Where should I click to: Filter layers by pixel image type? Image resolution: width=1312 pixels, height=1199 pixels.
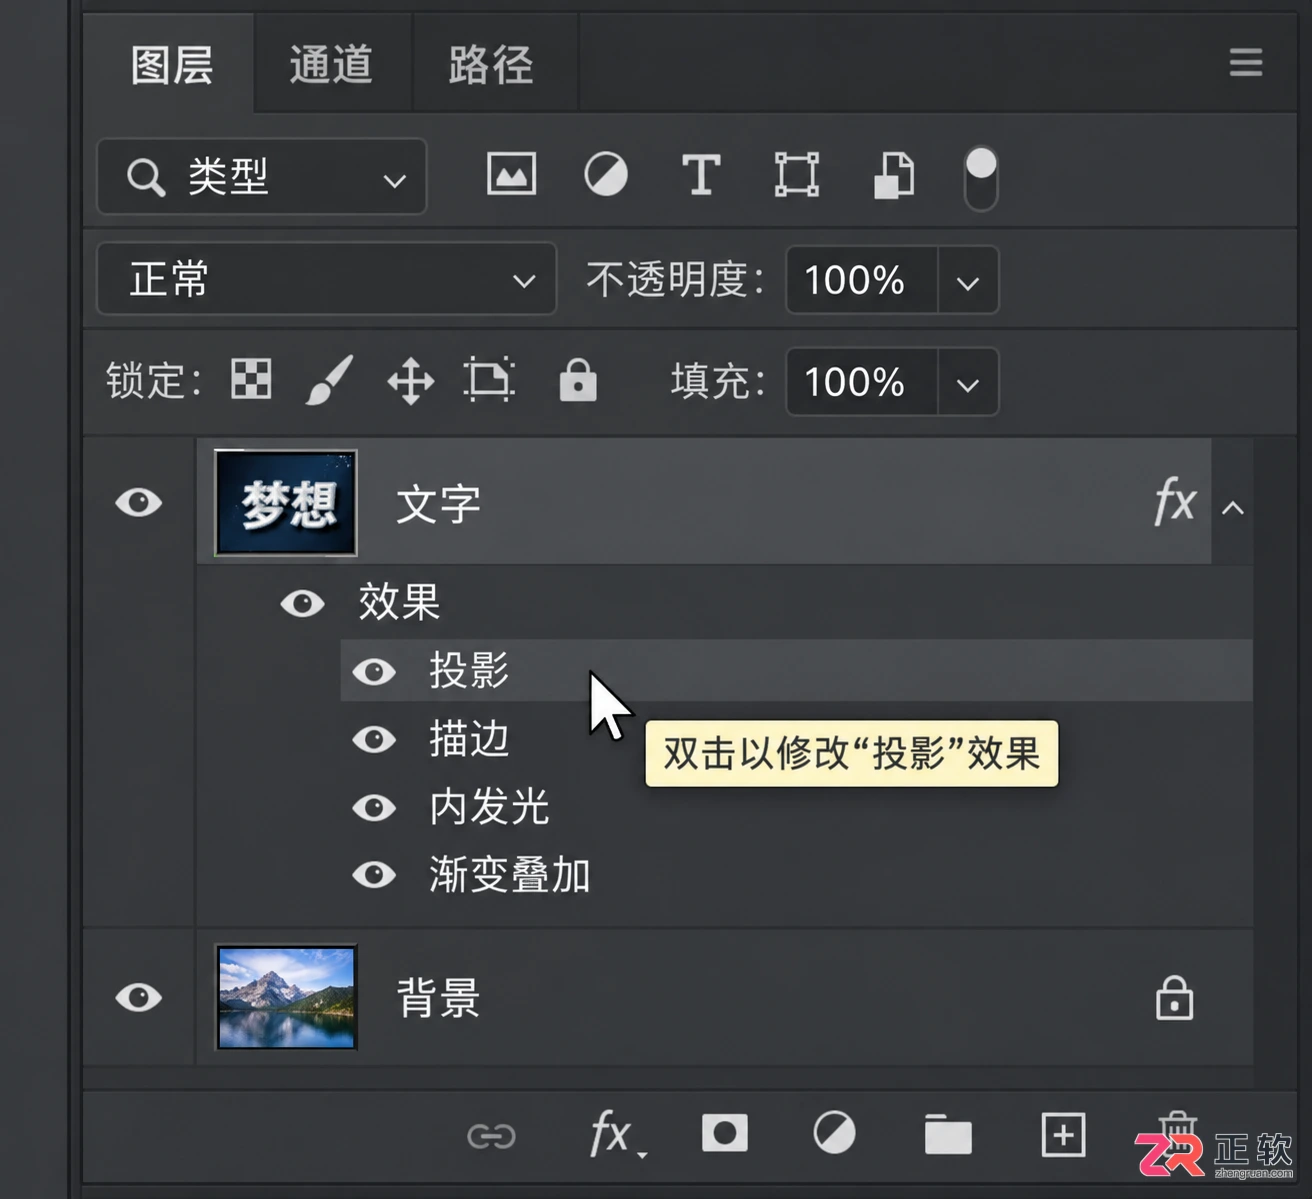511,175
